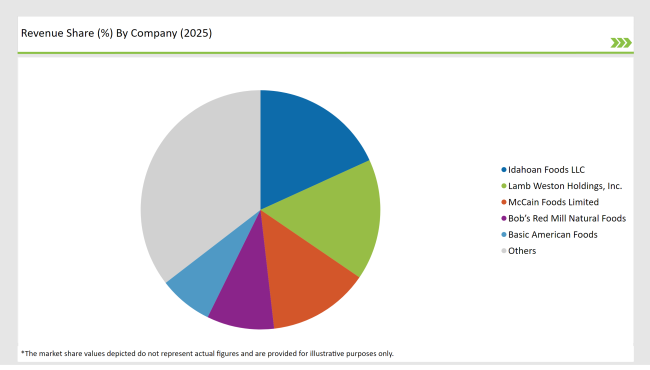
Task: Click the 'Revenue Share (%) By Company (2025)' title
Action: click(116, 33)
